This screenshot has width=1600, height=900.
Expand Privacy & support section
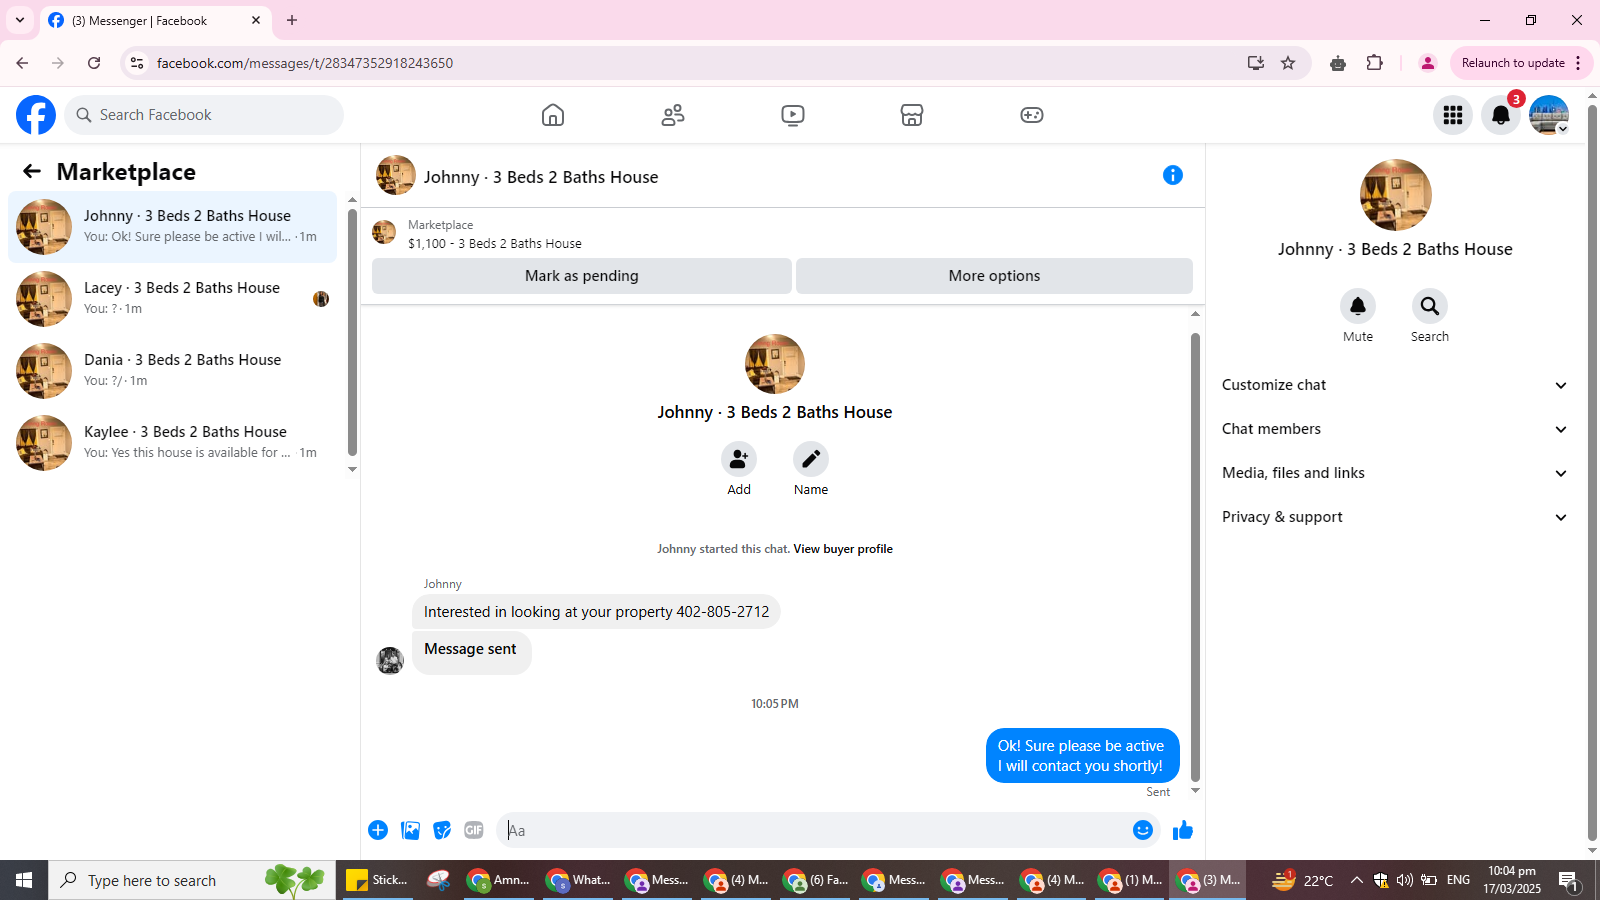coord(1395,517)
